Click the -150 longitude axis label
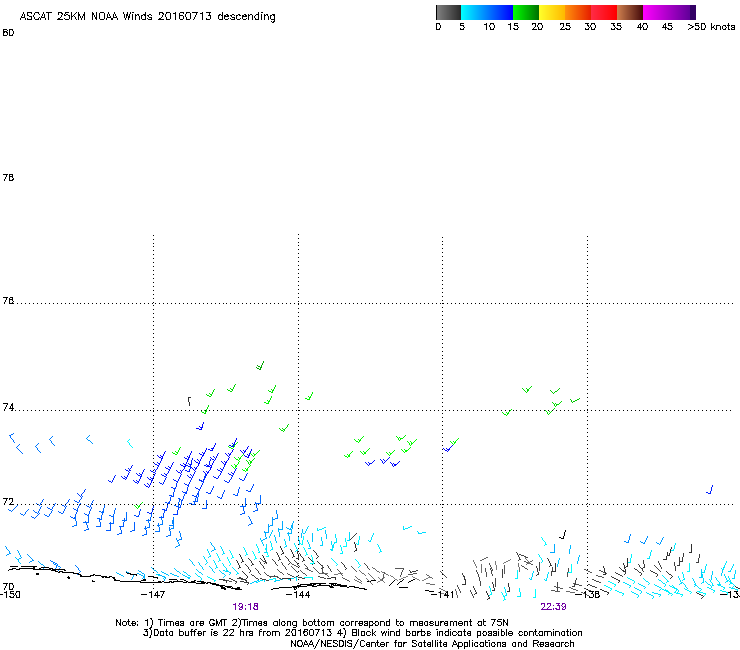The height and width of the screenshot is (650, 740). (x=10, y=594)
